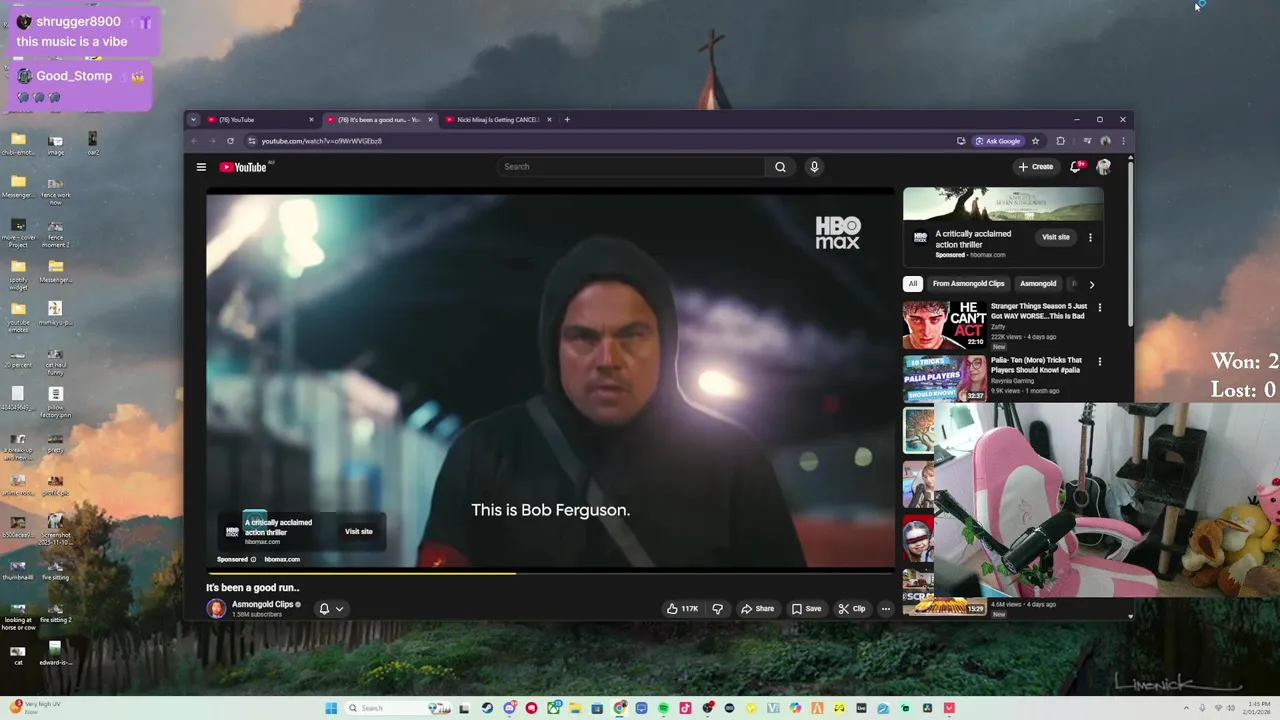Open options for Palia Ten Tricks video
Viewport: 1280px width, 720px height.
[1099, 362]
